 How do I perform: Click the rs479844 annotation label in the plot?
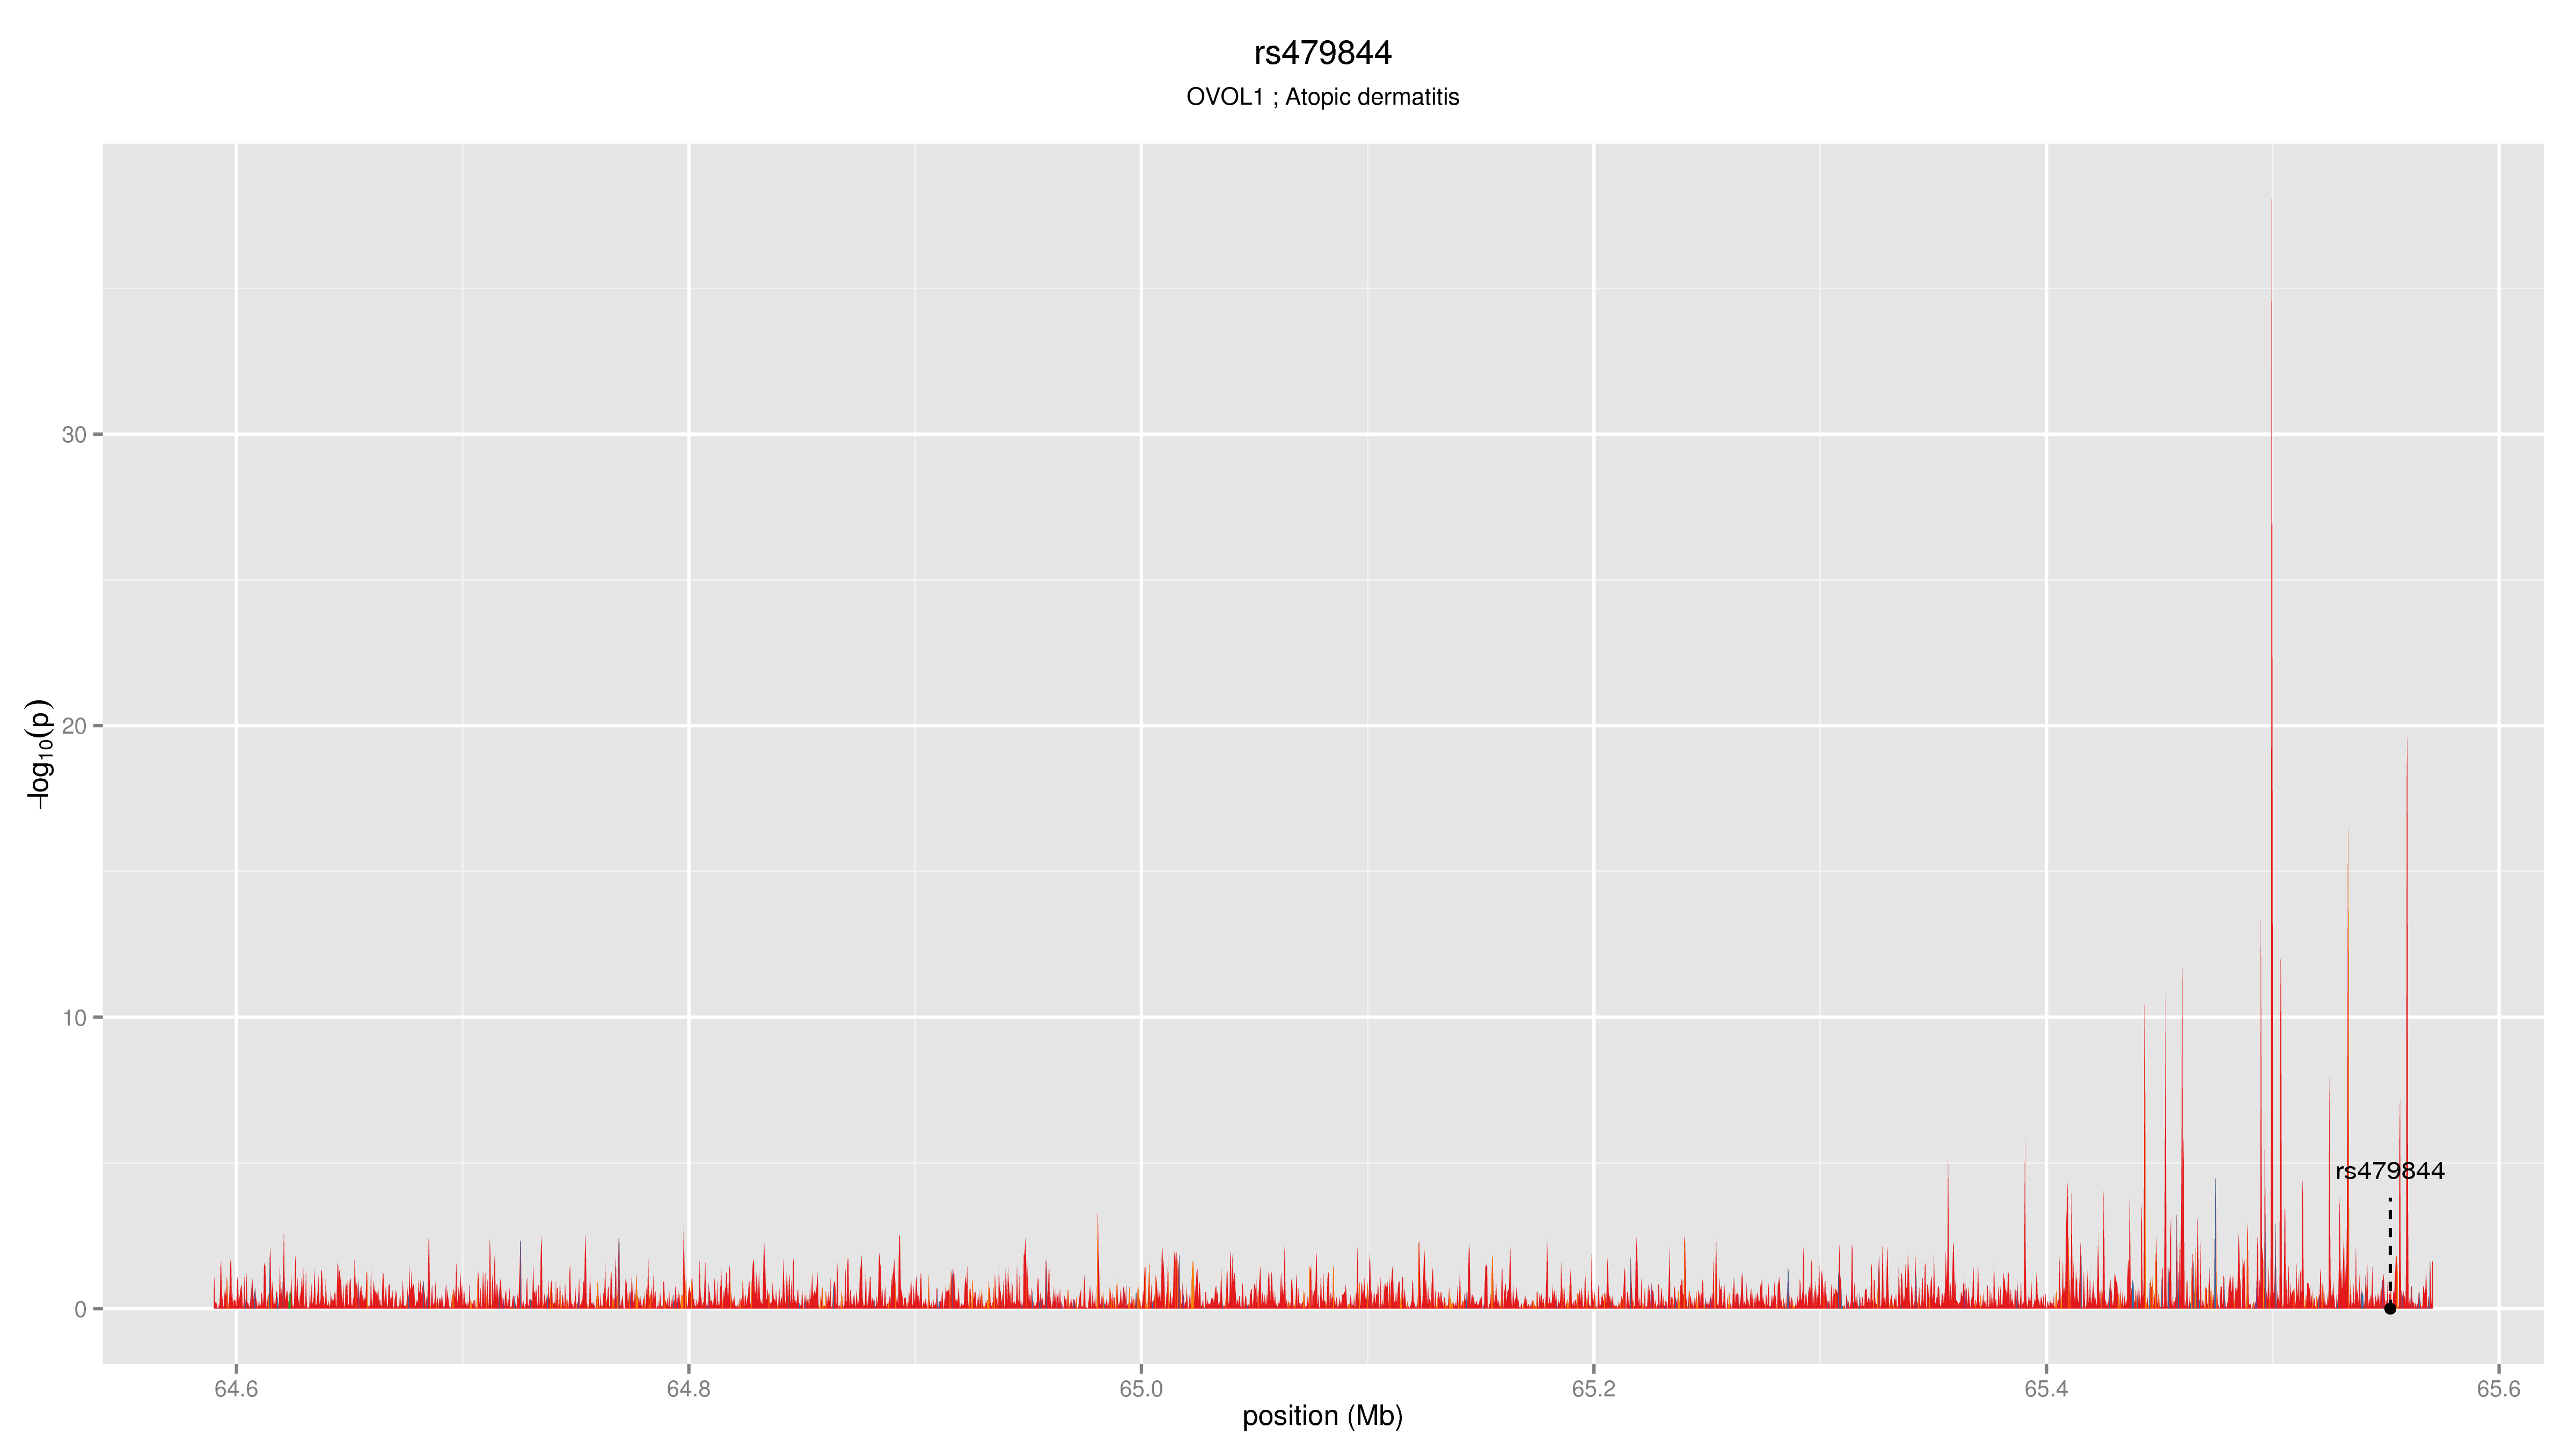click(x=2390, y=1171)
